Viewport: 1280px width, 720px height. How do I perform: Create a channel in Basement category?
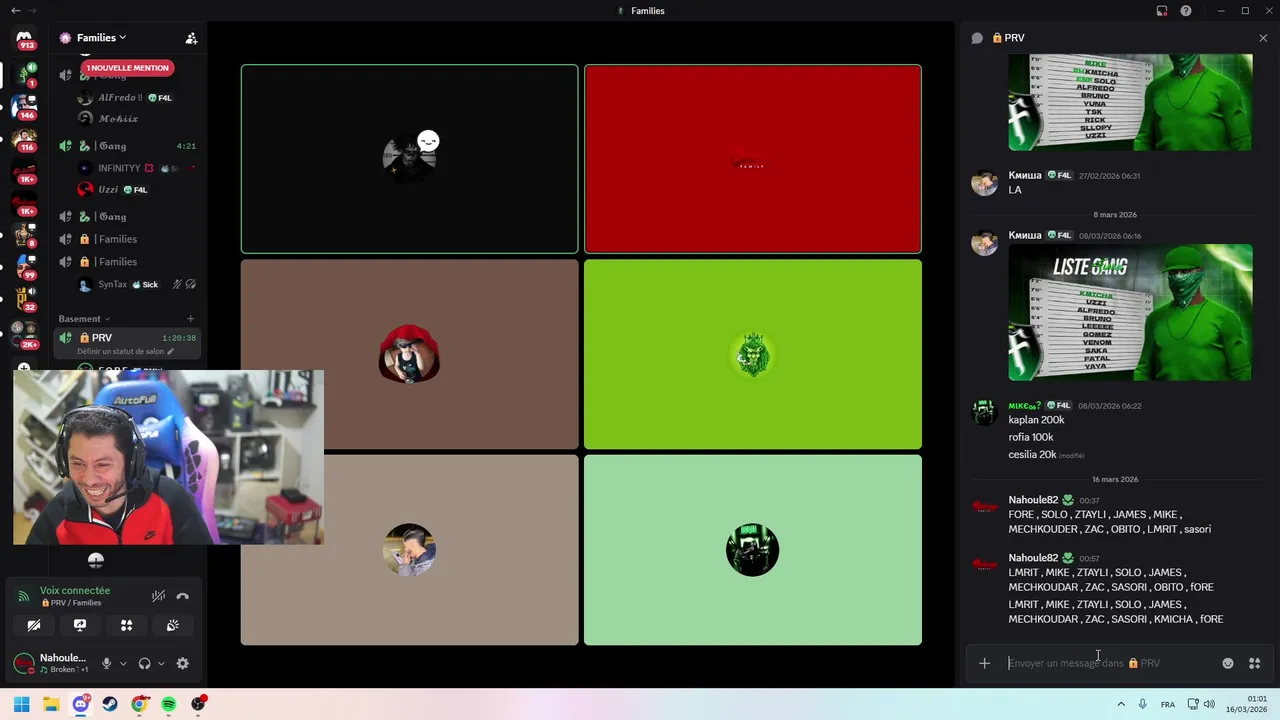(x=191, y=319)
